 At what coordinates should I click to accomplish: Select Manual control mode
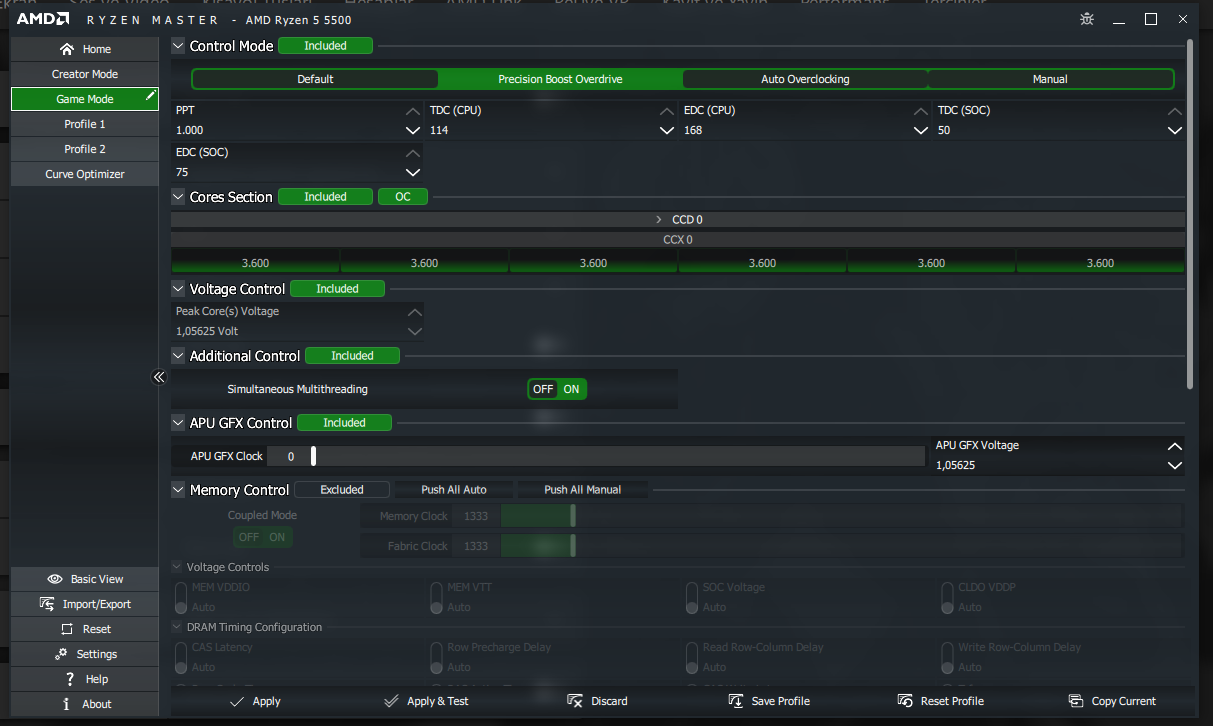1050,79
